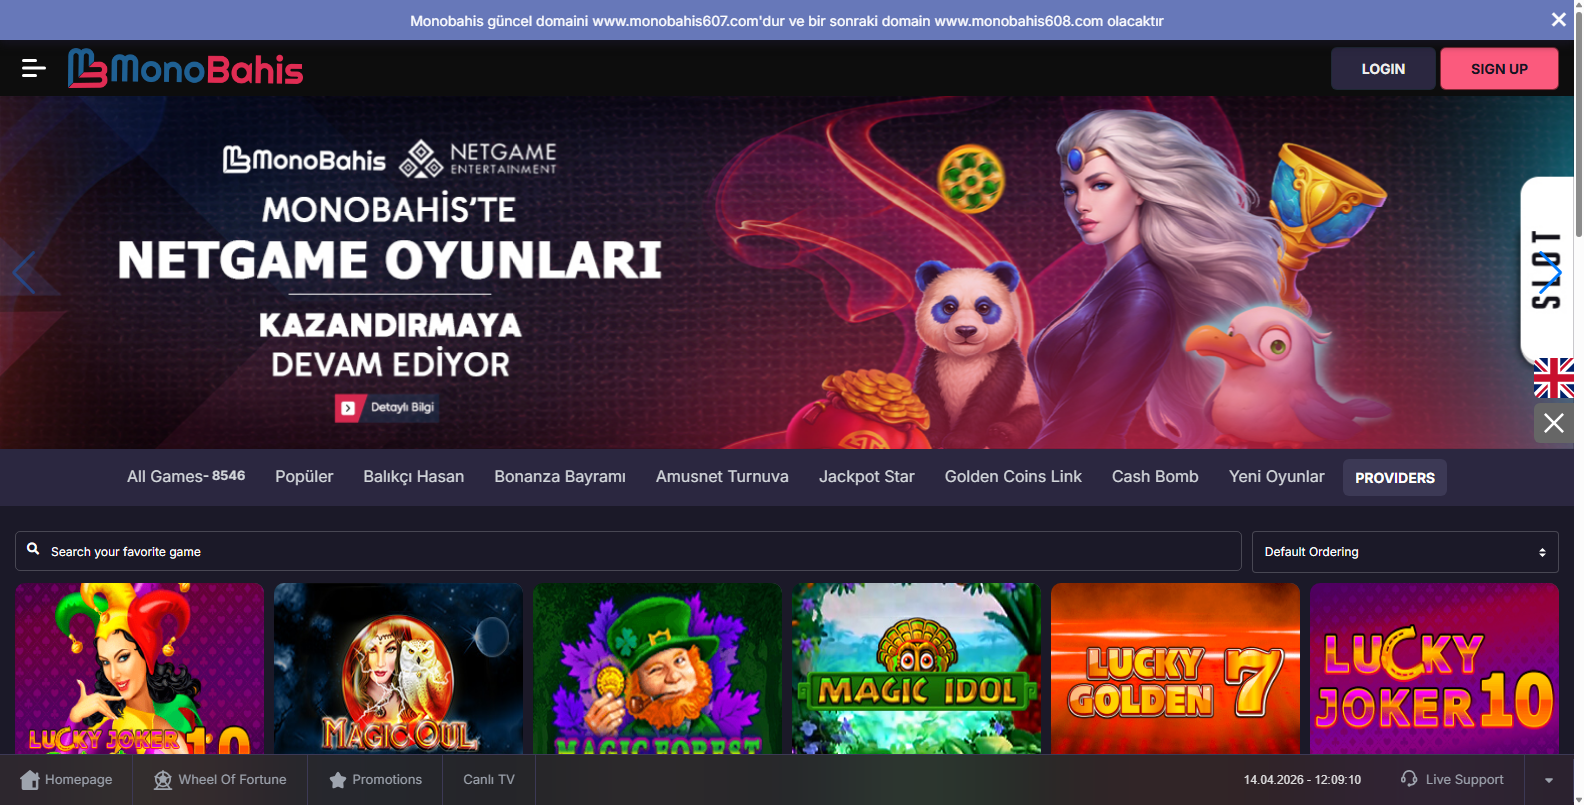This screenshot has width=1584, height=805.
Task: Click the search magnifier icon
Action: point(33,550)
